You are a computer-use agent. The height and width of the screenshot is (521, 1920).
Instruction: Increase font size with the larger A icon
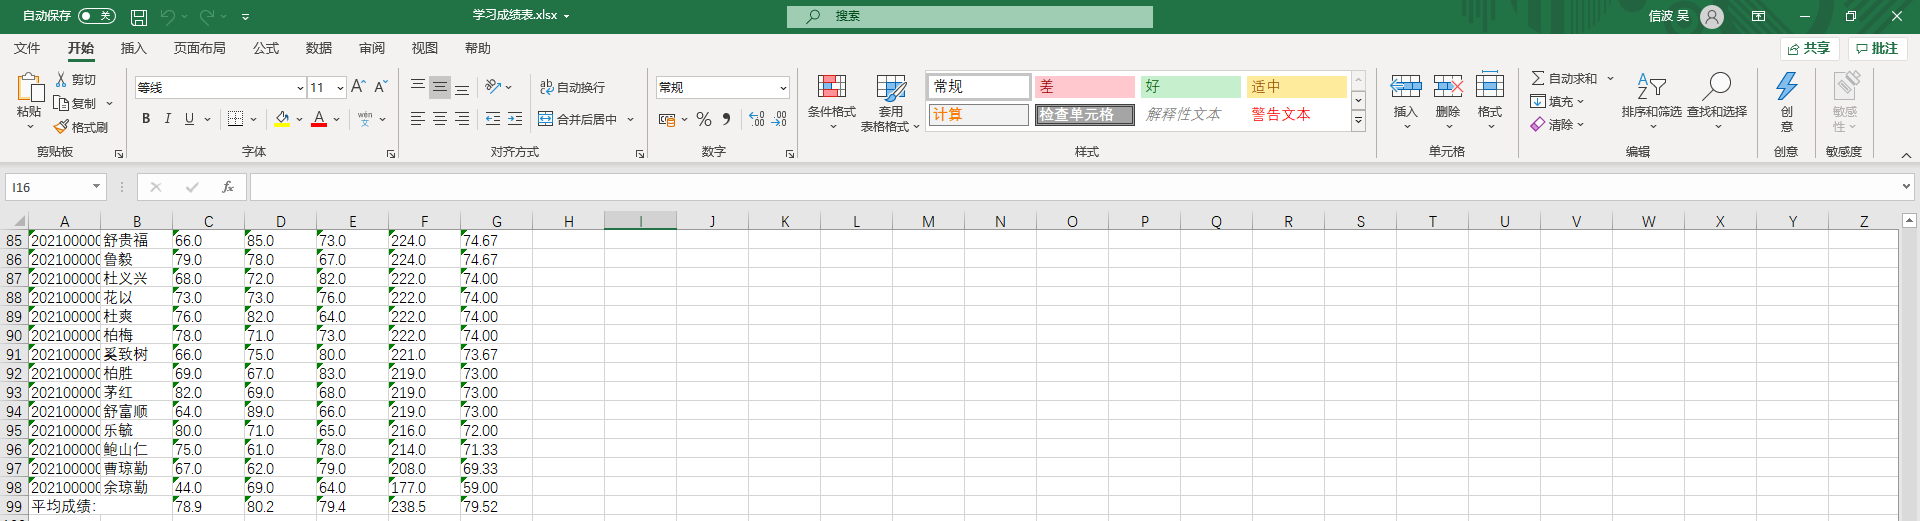(357, 87)
